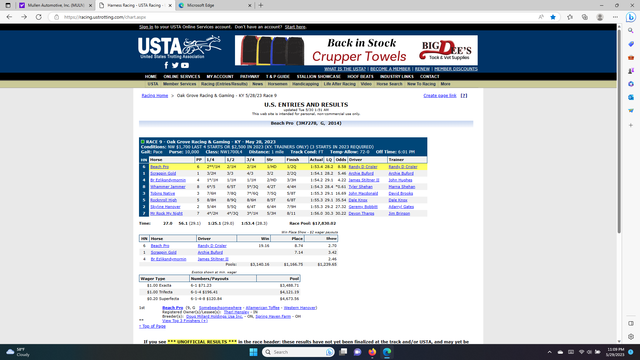Viewport: 640px width, 360px height.
Task: Show hidden system tray icons
Action: (x=549, y=352)
